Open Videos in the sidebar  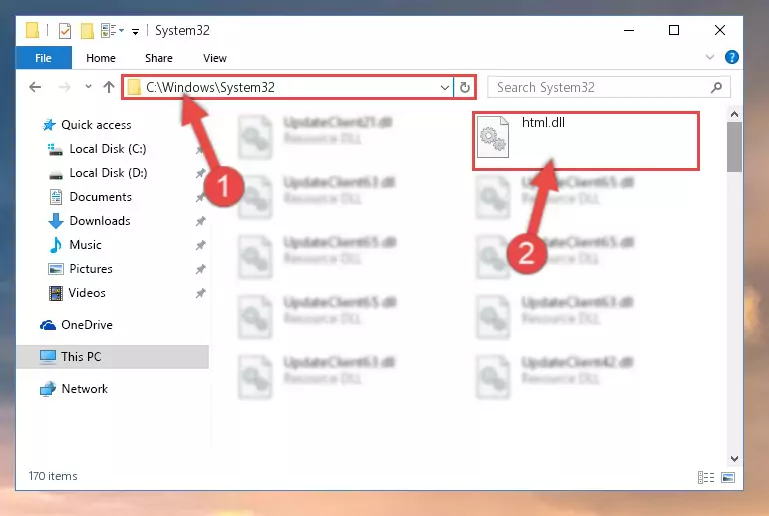87,293
